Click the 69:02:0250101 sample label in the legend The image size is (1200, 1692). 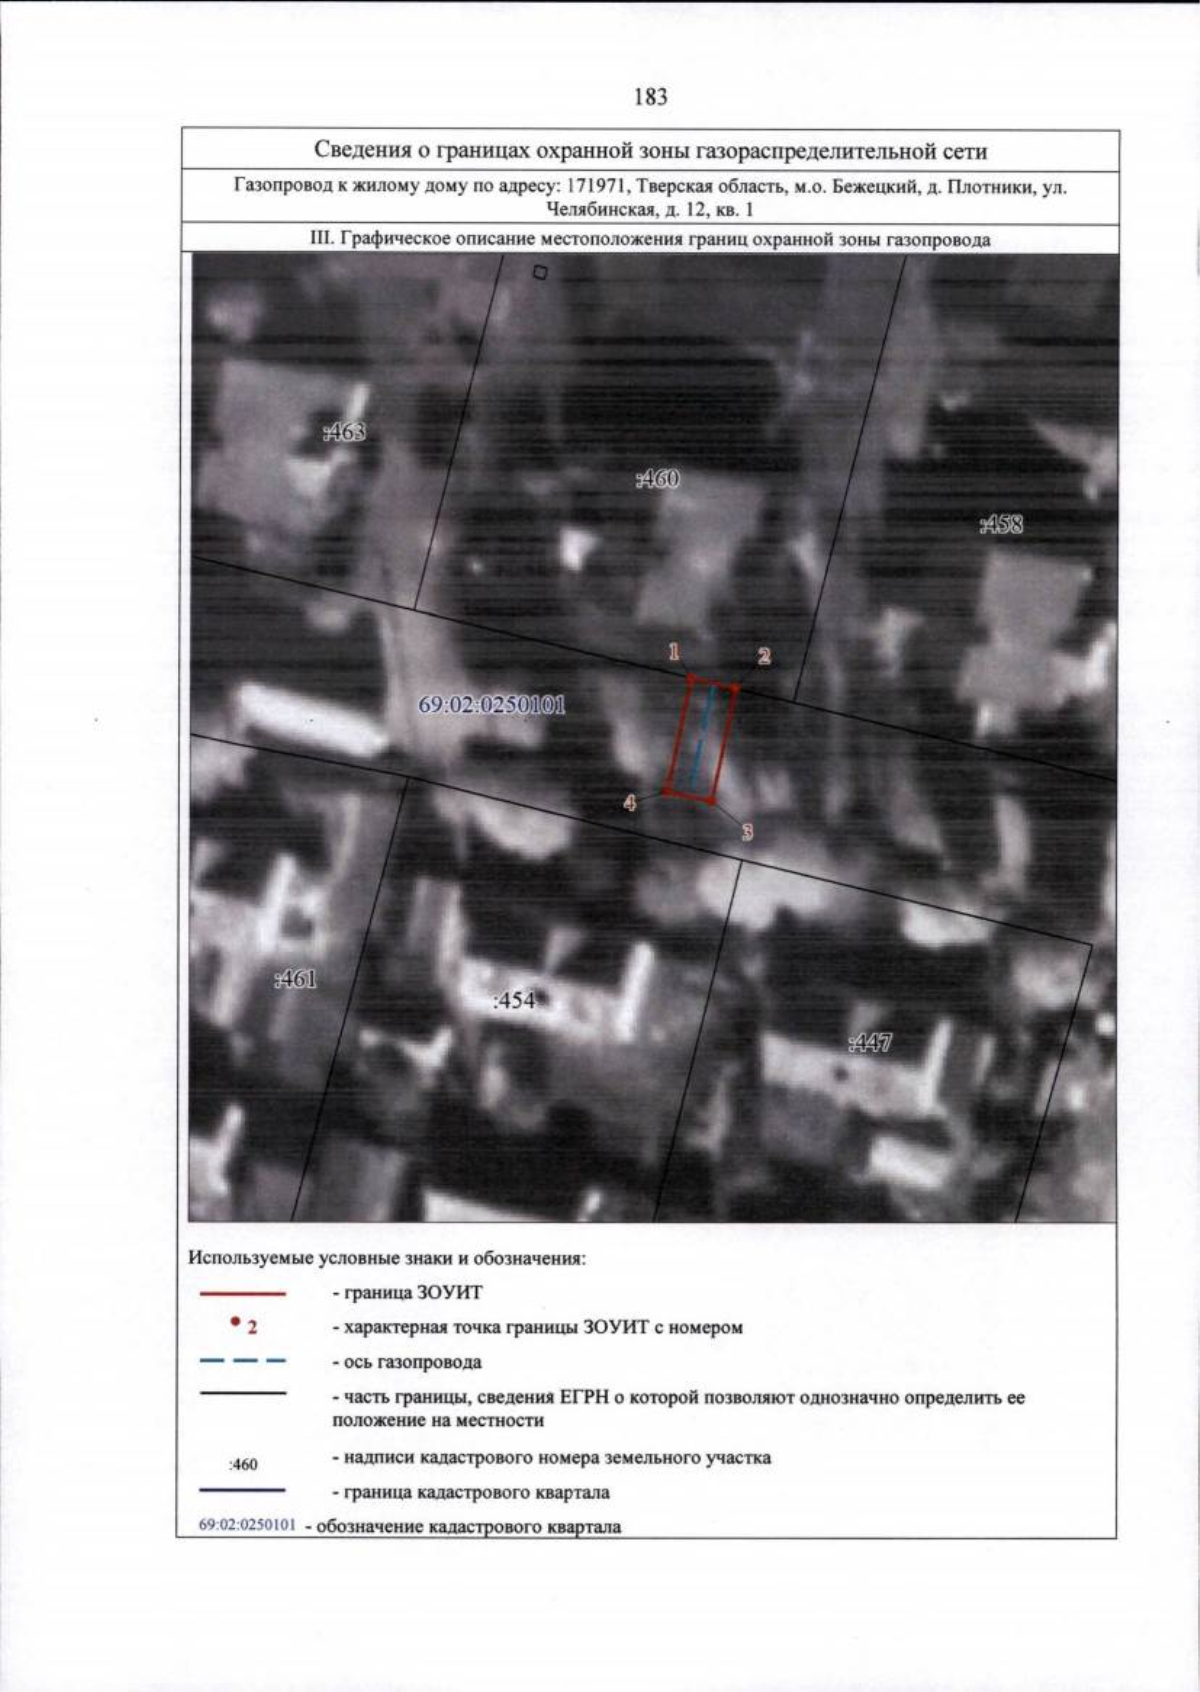(248, 1526)
